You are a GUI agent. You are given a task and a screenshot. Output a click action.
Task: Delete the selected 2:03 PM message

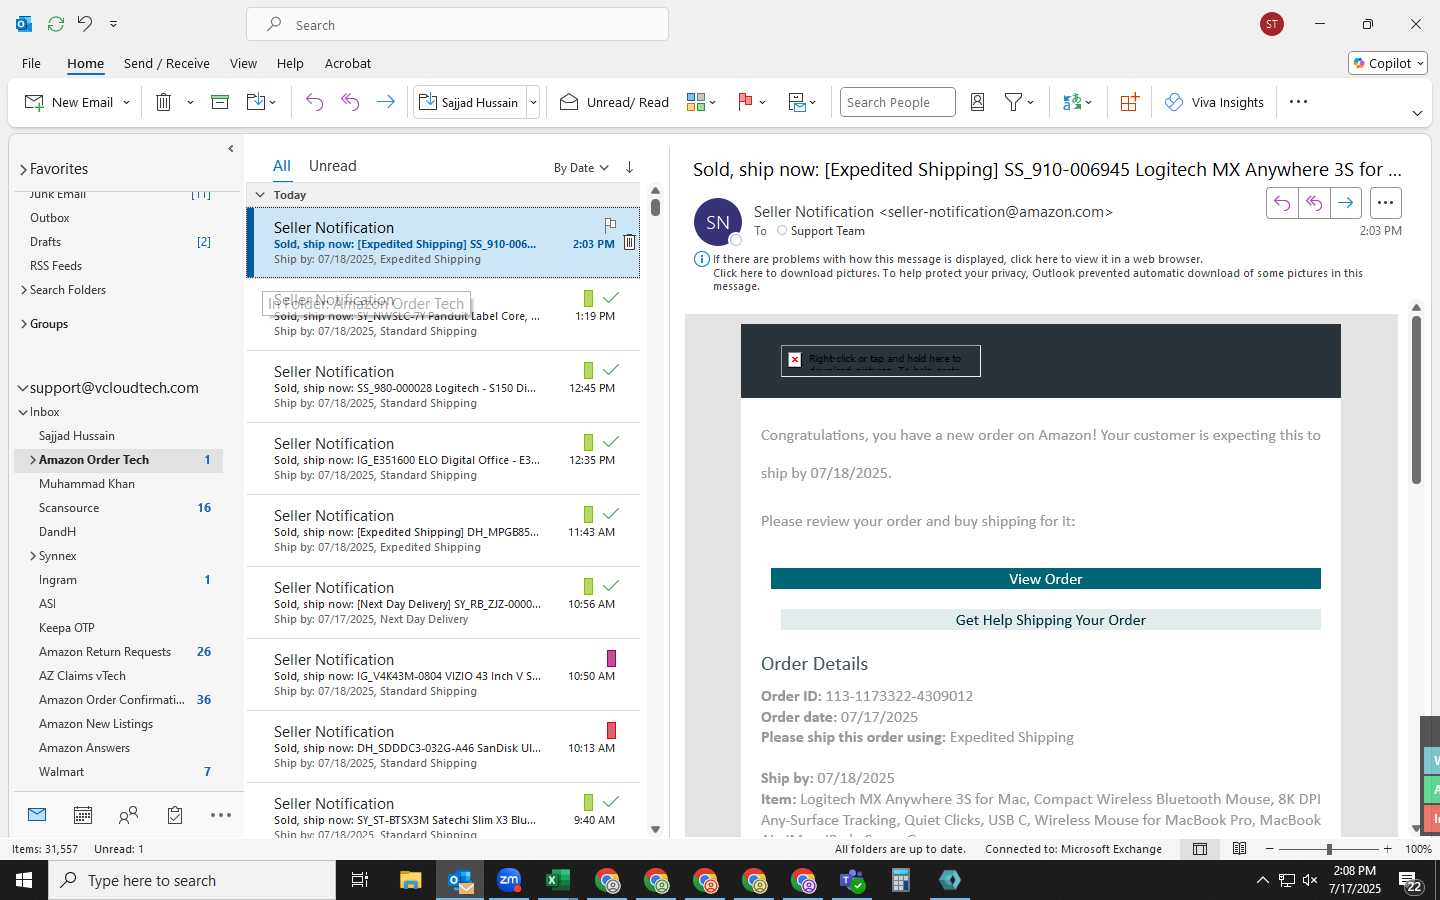[629, 242]
